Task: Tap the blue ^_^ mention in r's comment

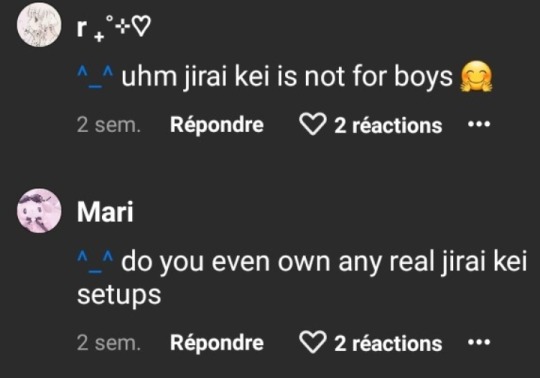Action: tap(95, 77)
